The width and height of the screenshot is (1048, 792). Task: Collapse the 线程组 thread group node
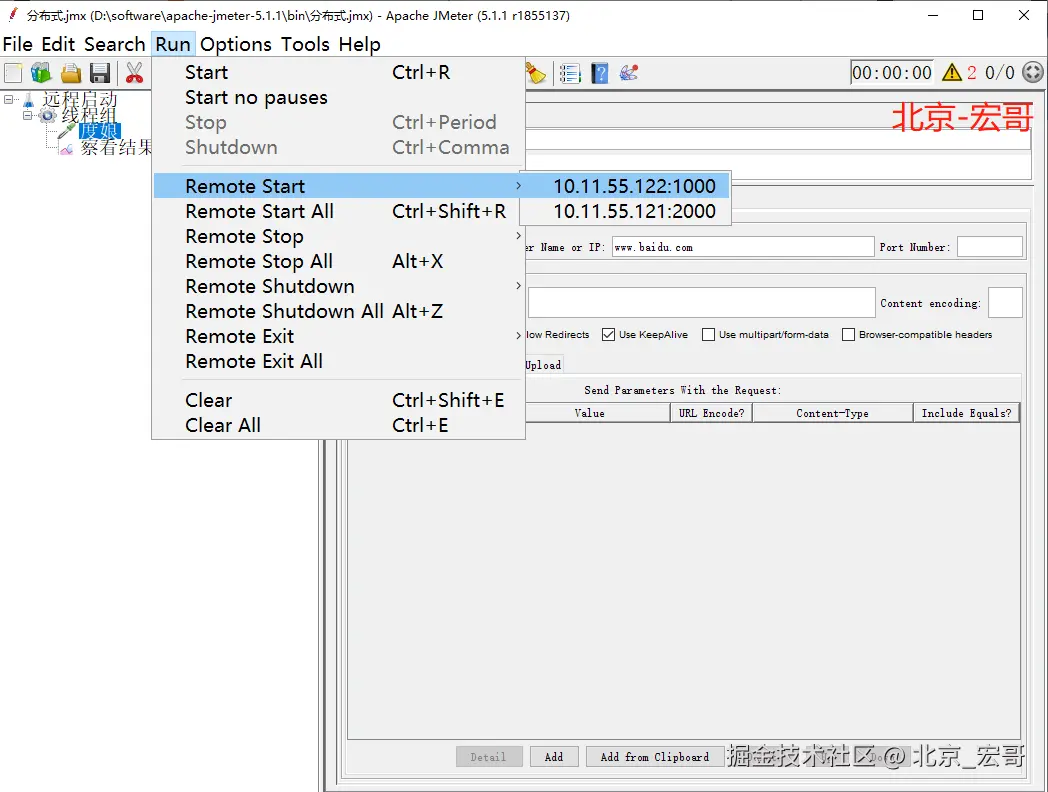point(27,116)
